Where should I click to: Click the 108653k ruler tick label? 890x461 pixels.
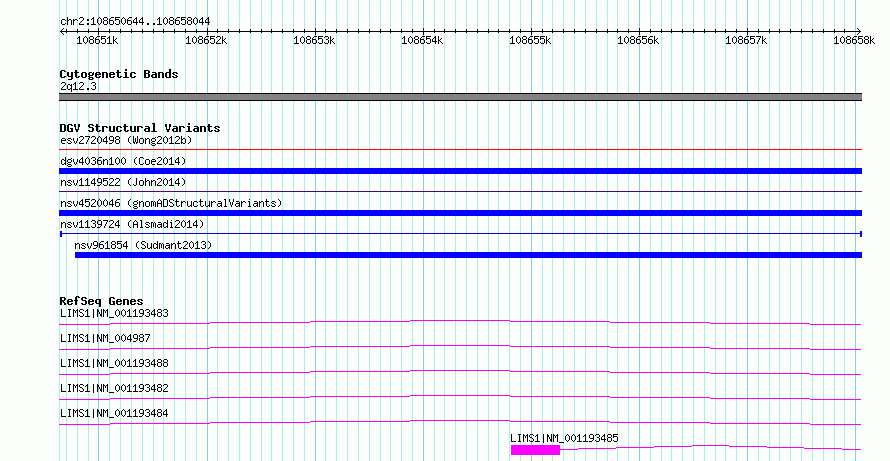click(314, 40)
